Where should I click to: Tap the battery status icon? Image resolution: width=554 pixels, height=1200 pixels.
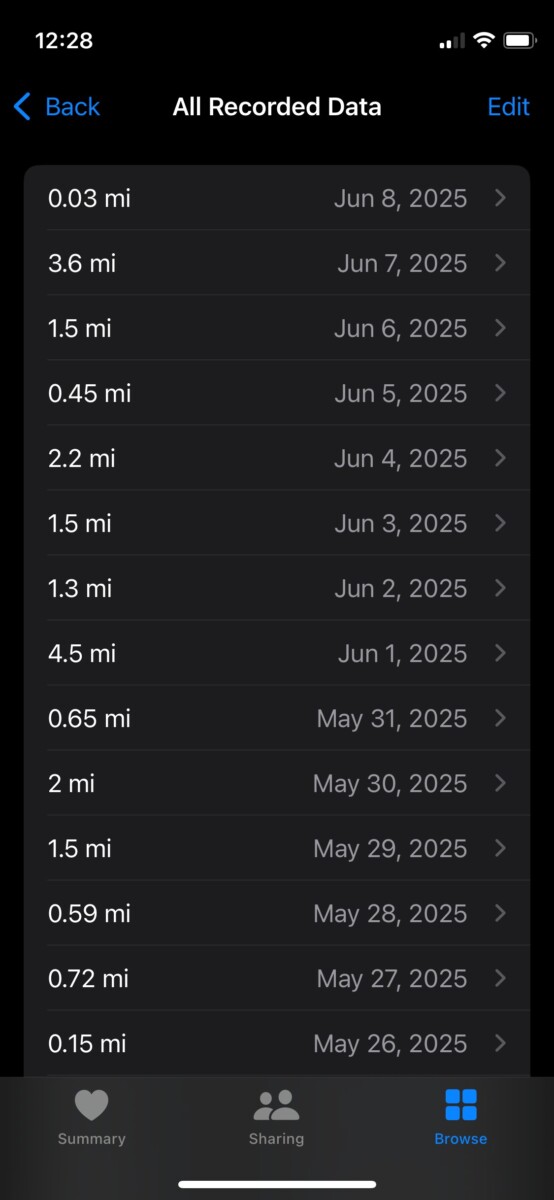click(521, 41)
